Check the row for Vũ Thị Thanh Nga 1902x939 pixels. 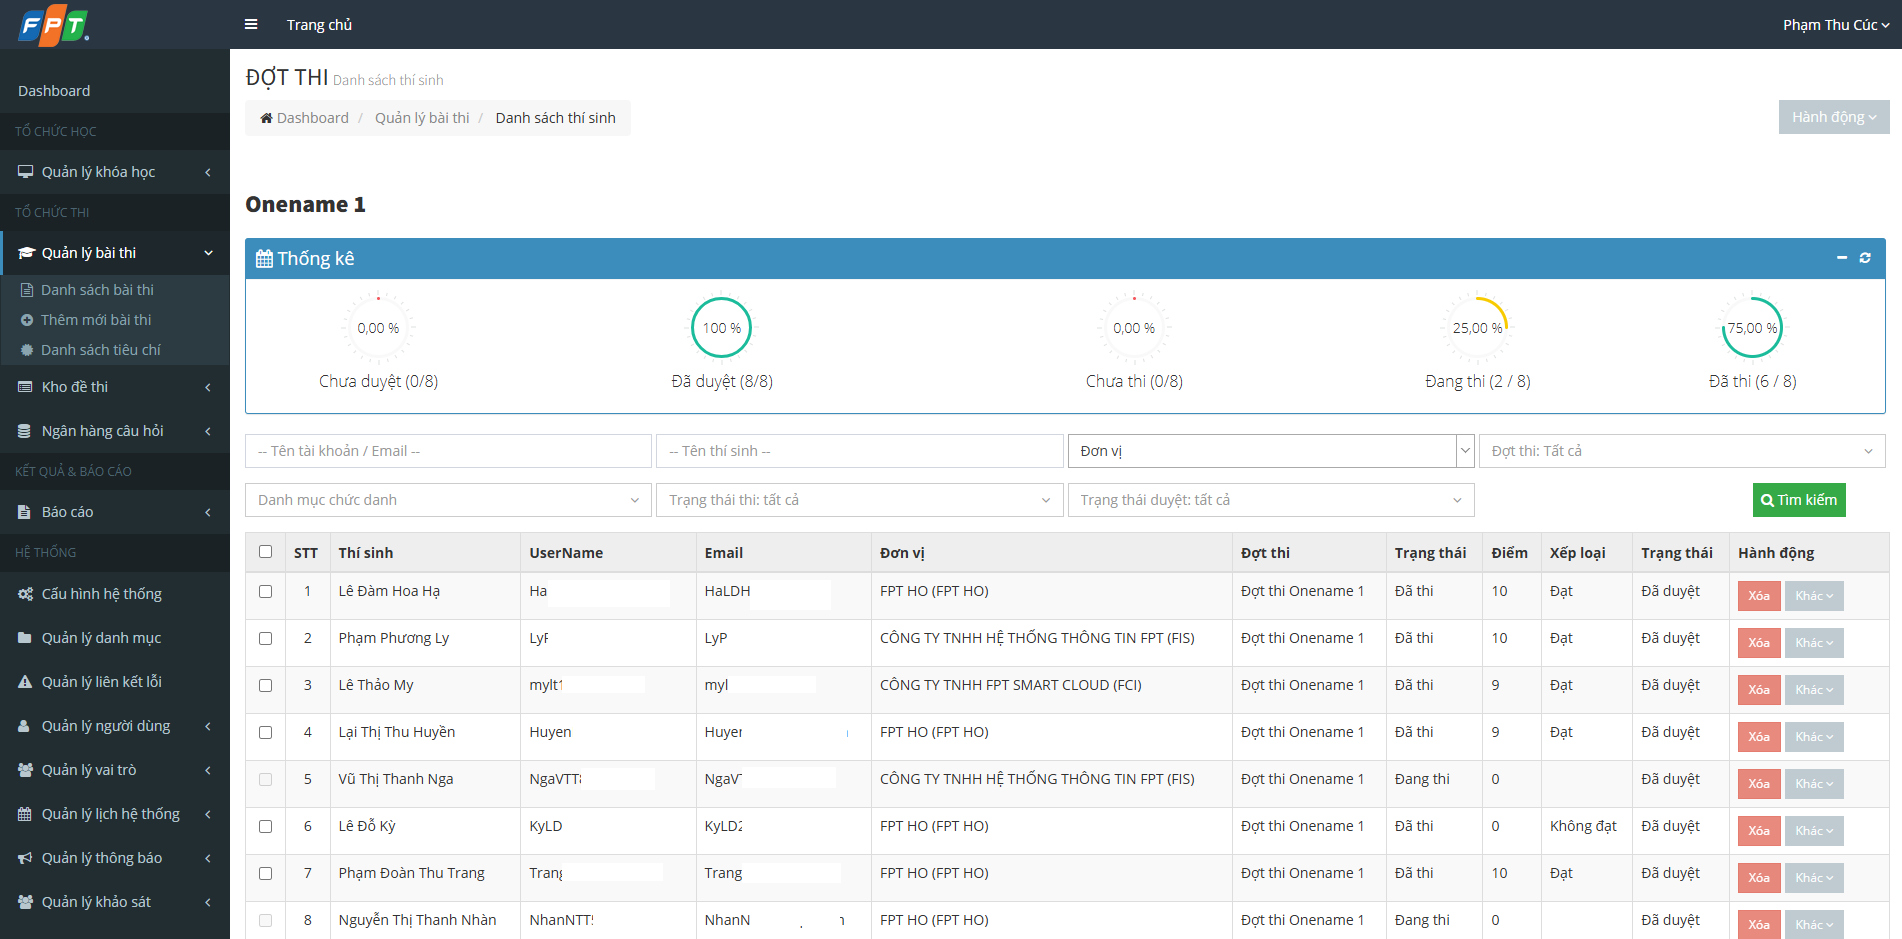[x=265, y=779]
